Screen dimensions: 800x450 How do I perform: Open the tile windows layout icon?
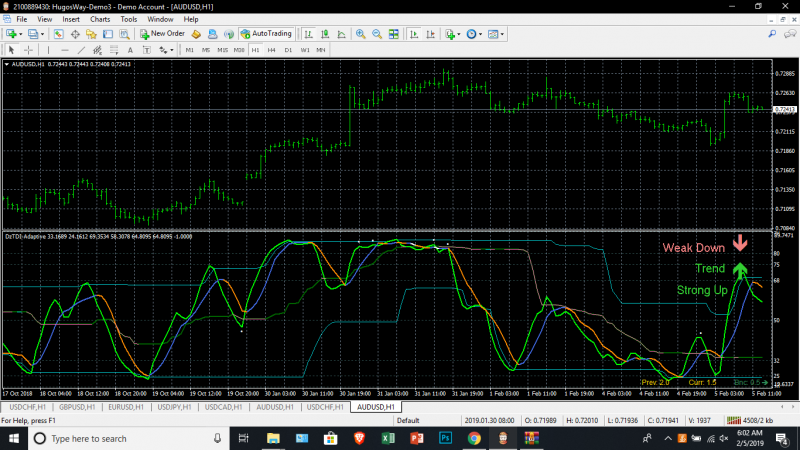click(394, 34)
